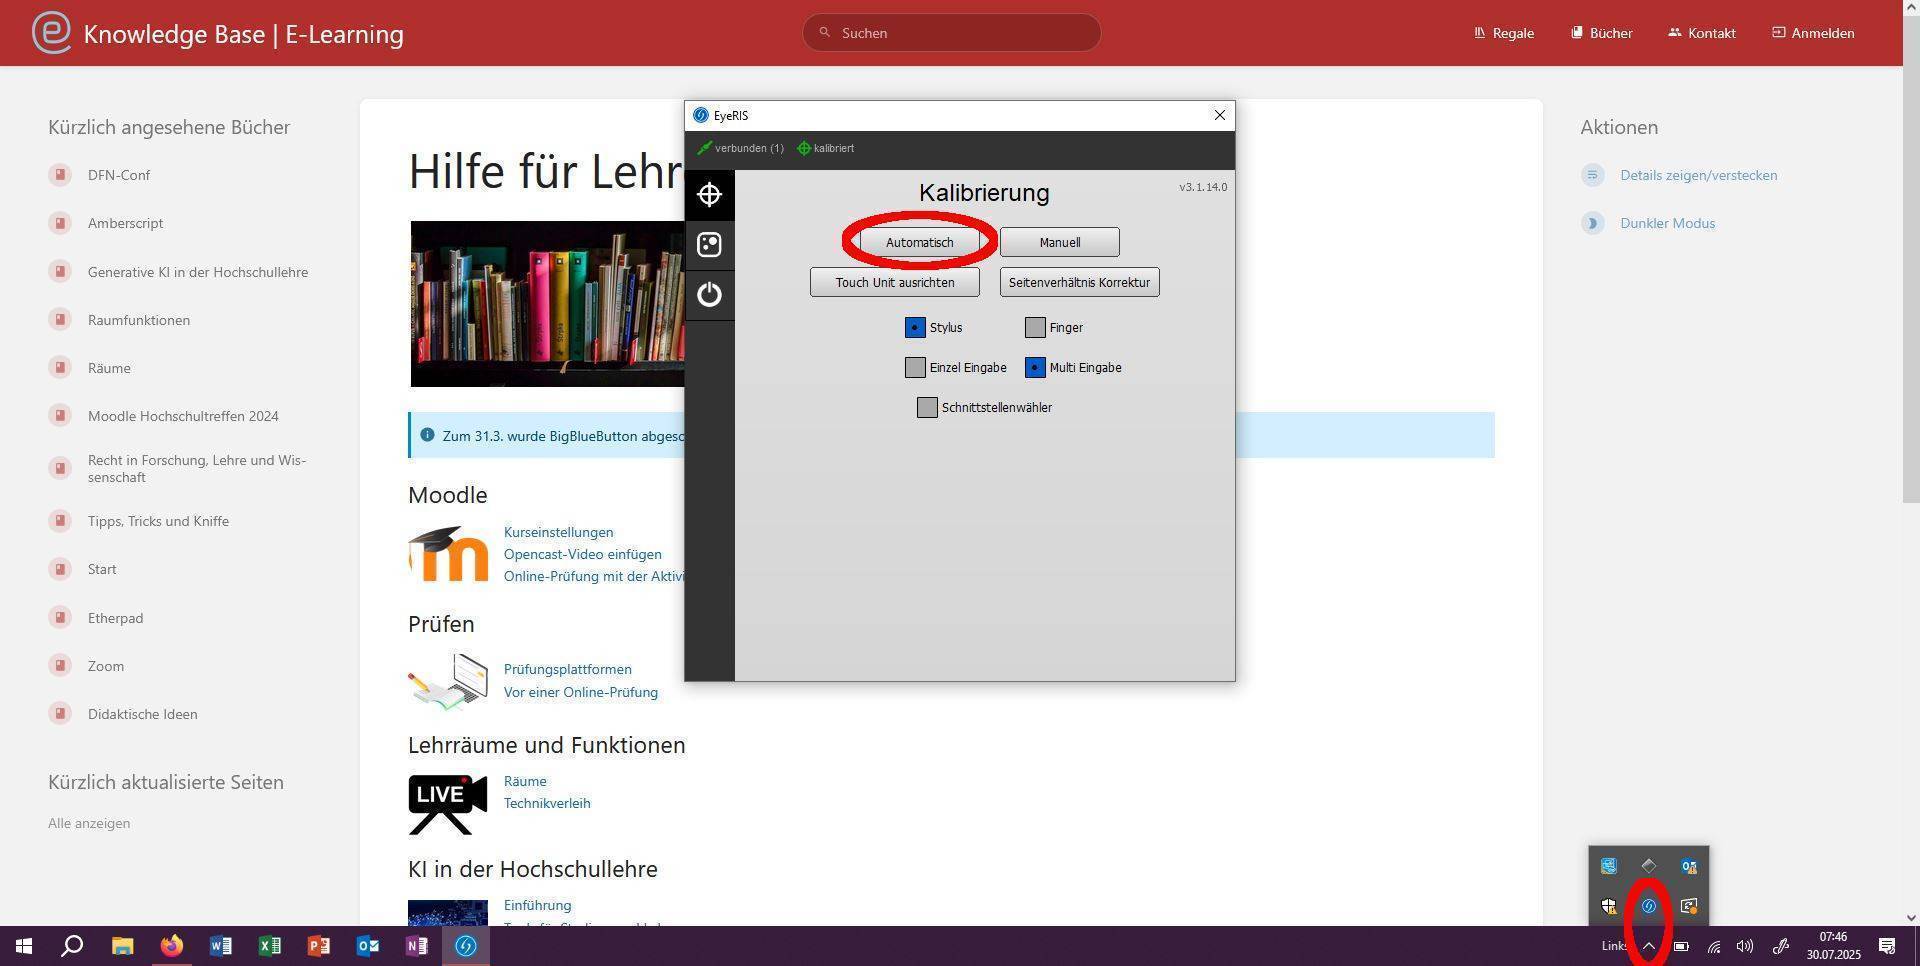Screen dimensions: 1920x966
Task: Toggle Dunkler Modus in Aktionen
Action: click(1667, 223)
